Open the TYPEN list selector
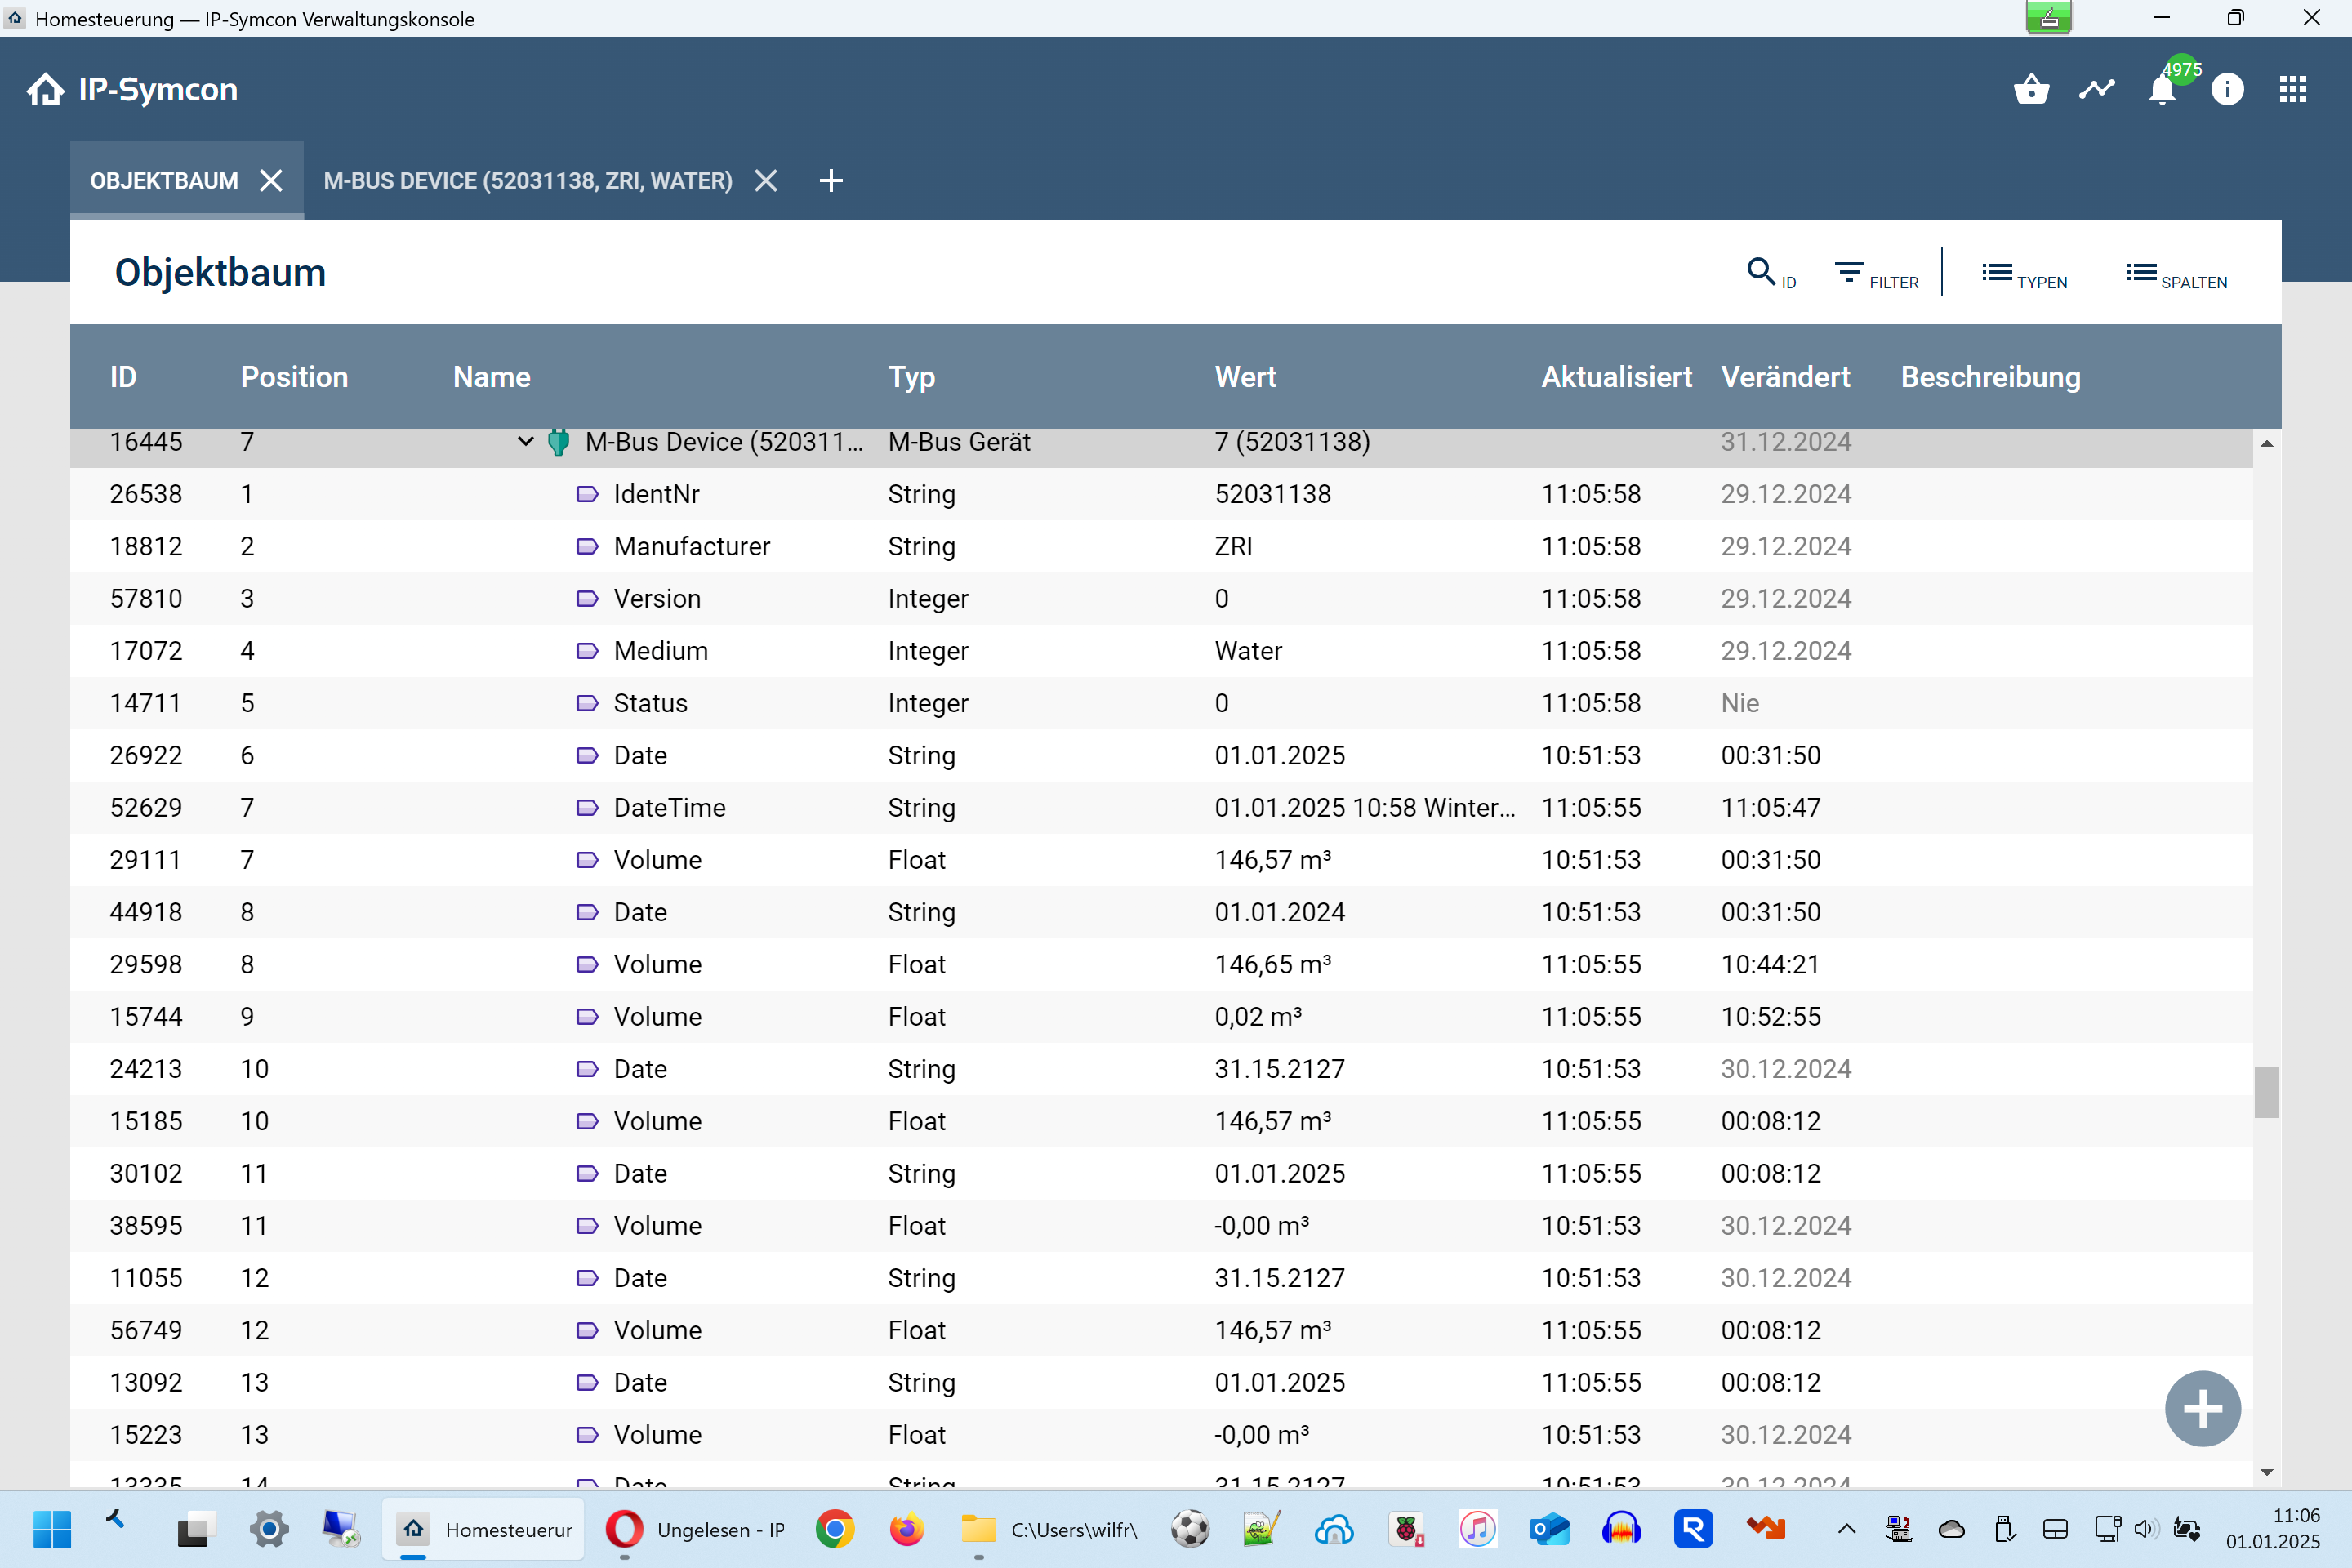 pyautogui.click(x=2024, y=273)
